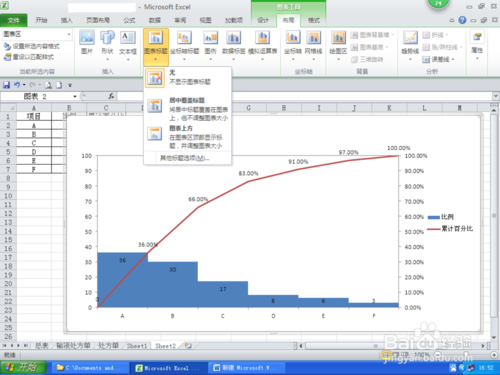Select column header G
500x375 pixels.
click(249, 108)
